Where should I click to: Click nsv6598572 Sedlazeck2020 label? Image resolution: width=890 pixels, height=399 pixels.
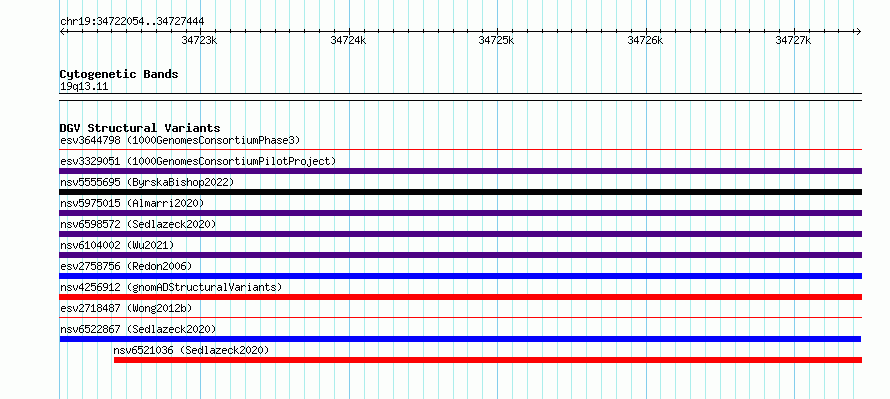pyautogui.click(x=138, y=224)
